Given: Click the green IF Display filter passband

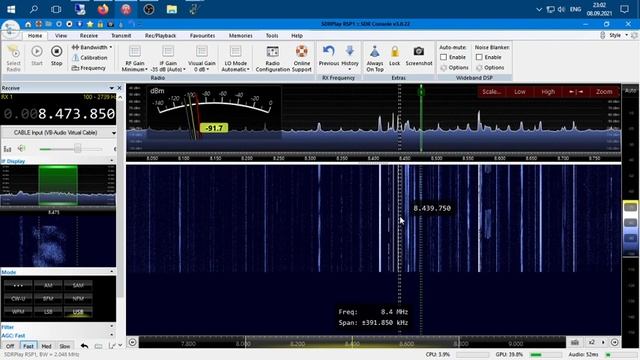Looking at the screenshot, I should pos(58,185).
